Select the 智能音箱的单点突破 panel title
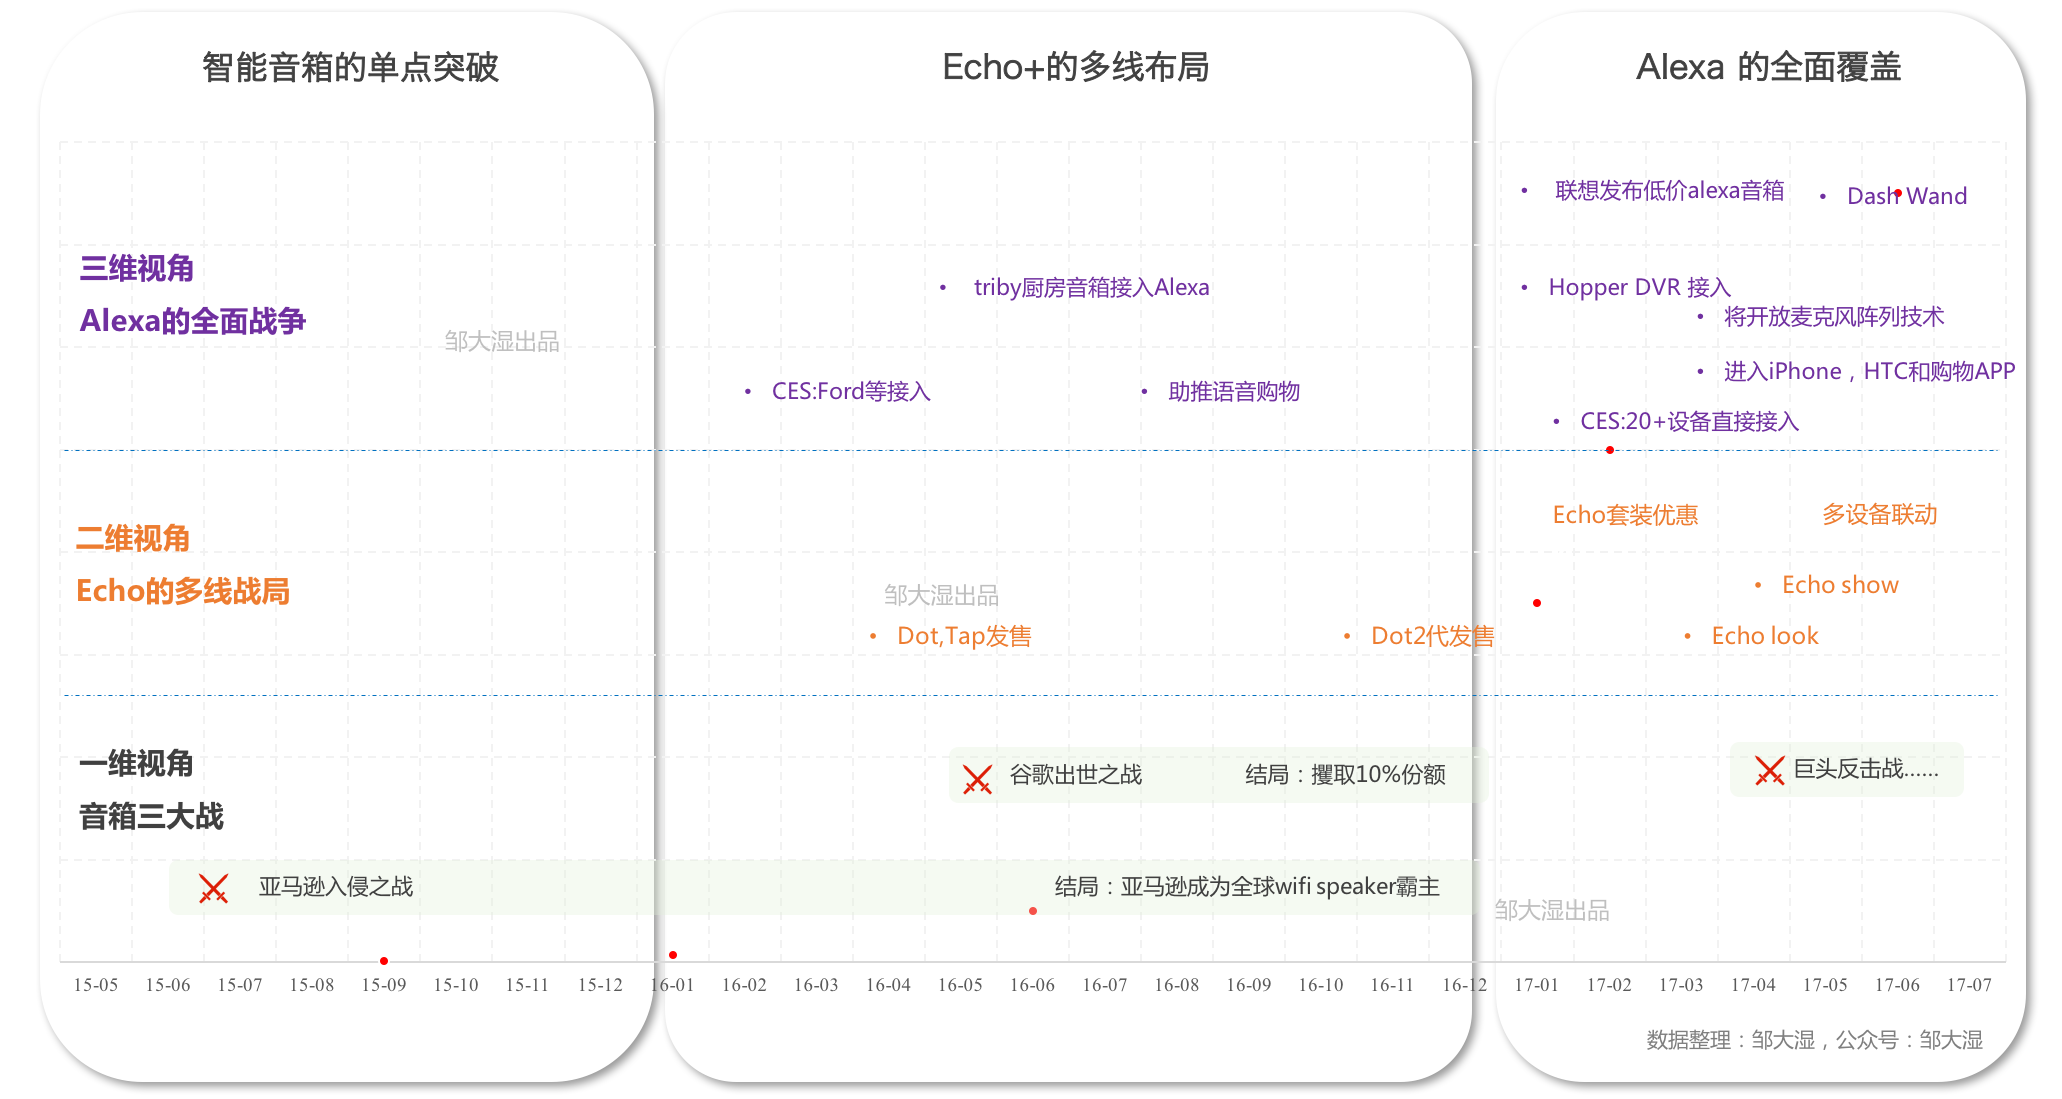 tap(350, 67)
